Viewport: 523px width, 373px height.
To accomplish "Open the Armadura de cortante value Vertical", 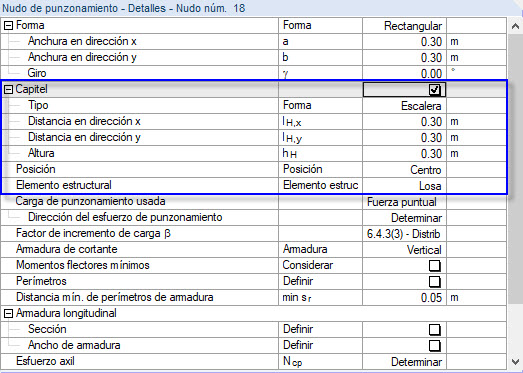I will (405, 250).
